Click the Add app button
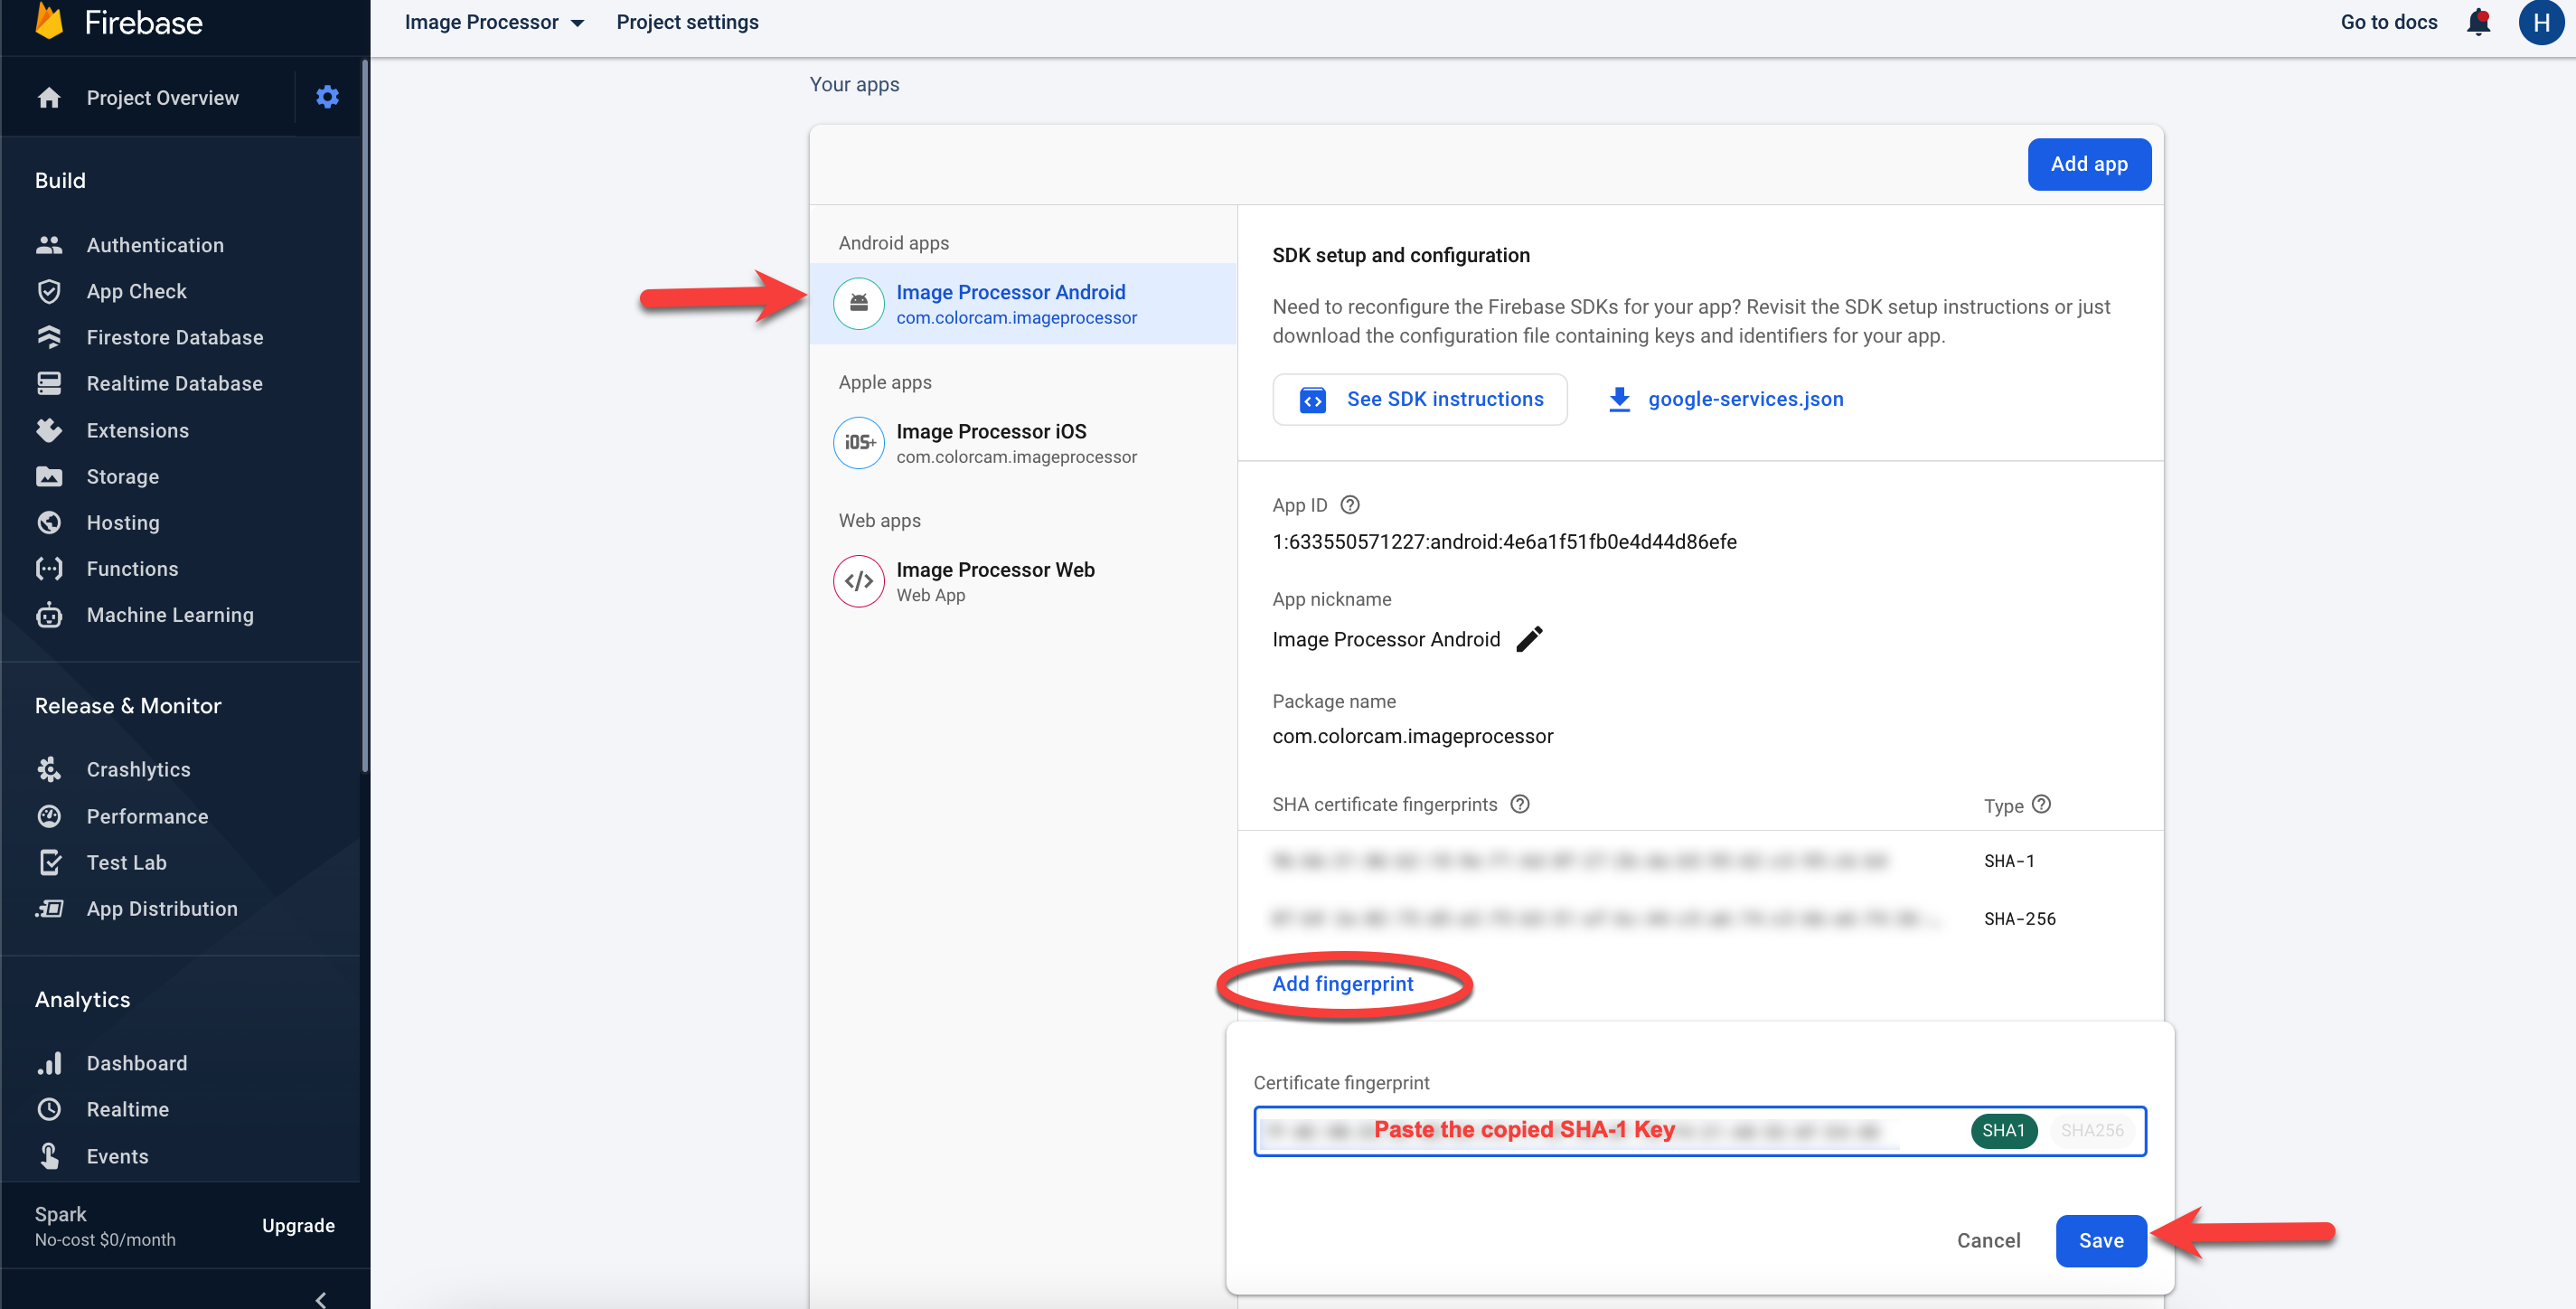The image size is (2576, 1309). coord(2089,164)
